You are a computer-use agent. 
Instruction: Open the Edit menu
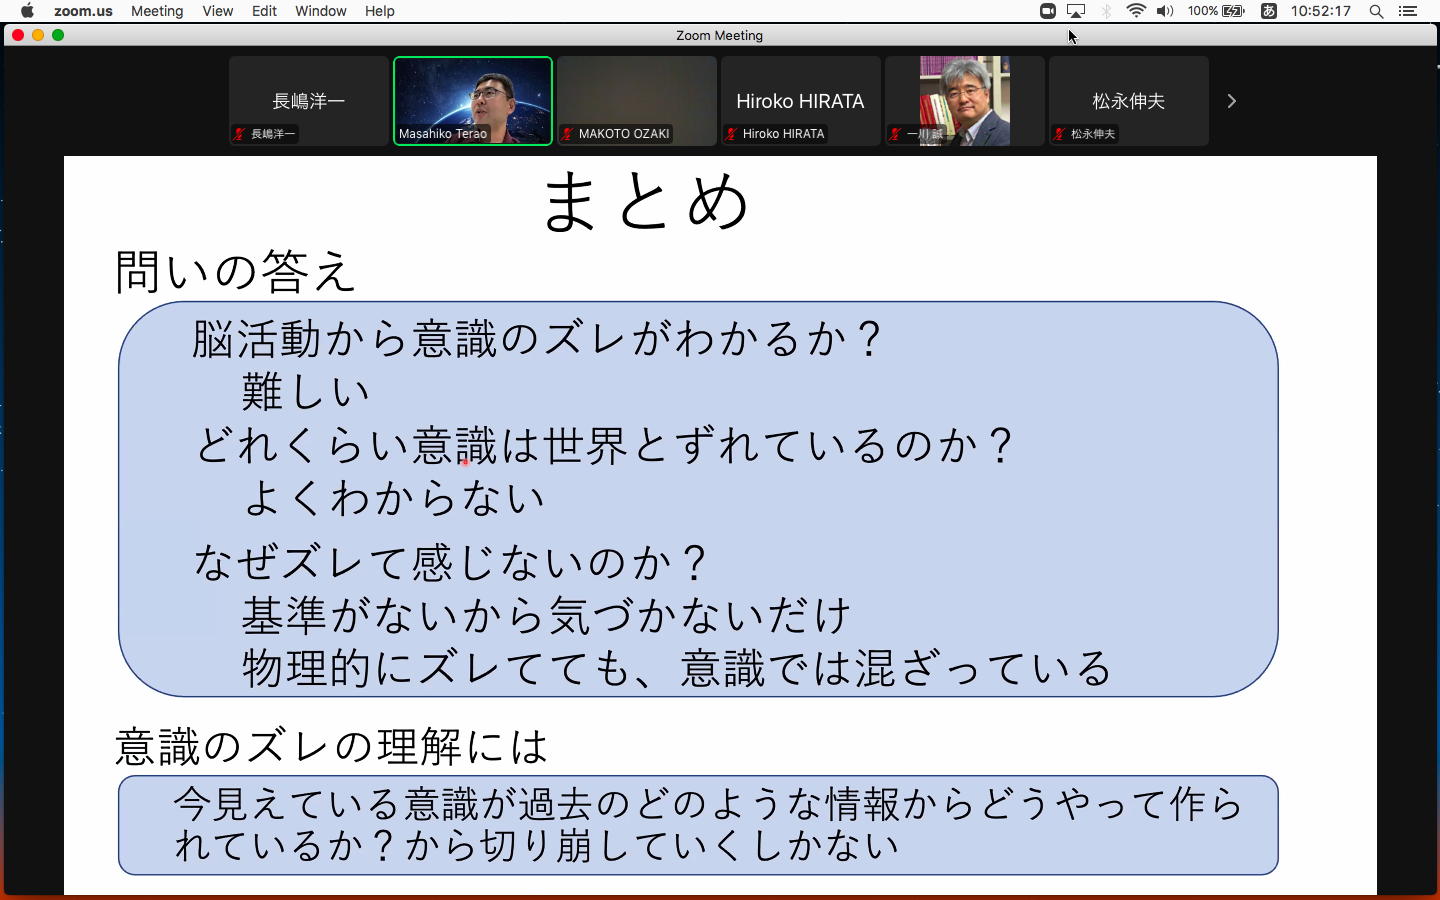coord(264,11)
